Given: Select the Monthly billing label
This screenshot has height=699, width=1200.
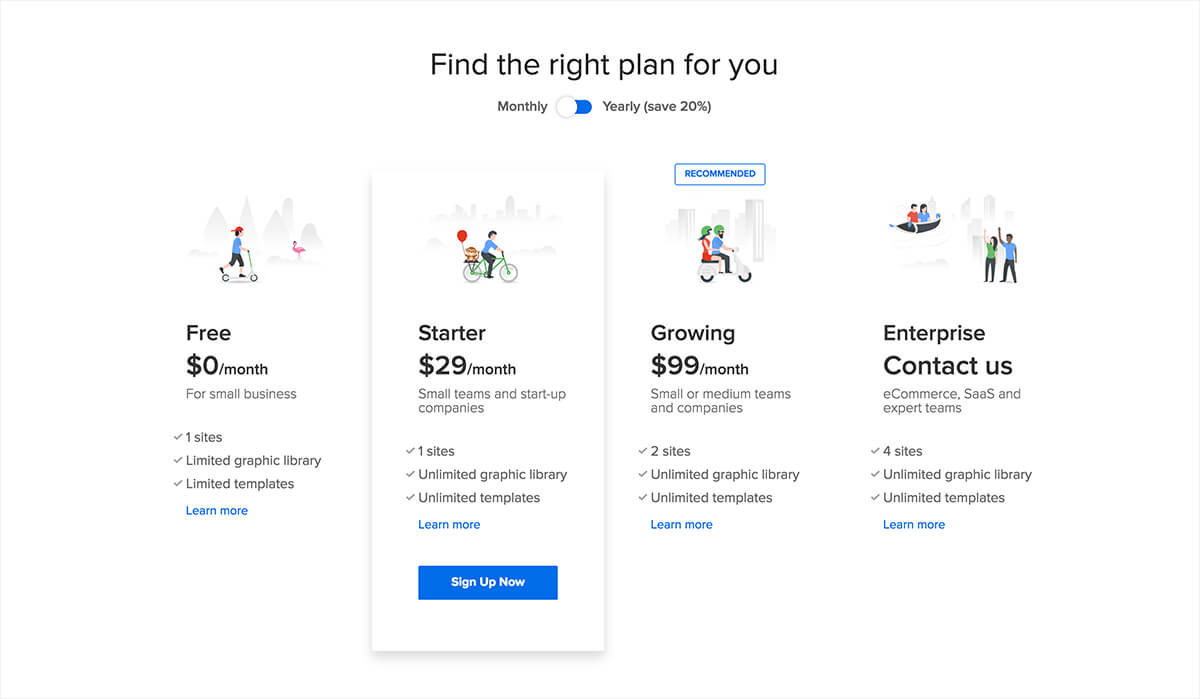Looking at the screenshot, I should [x=522, y=107].
